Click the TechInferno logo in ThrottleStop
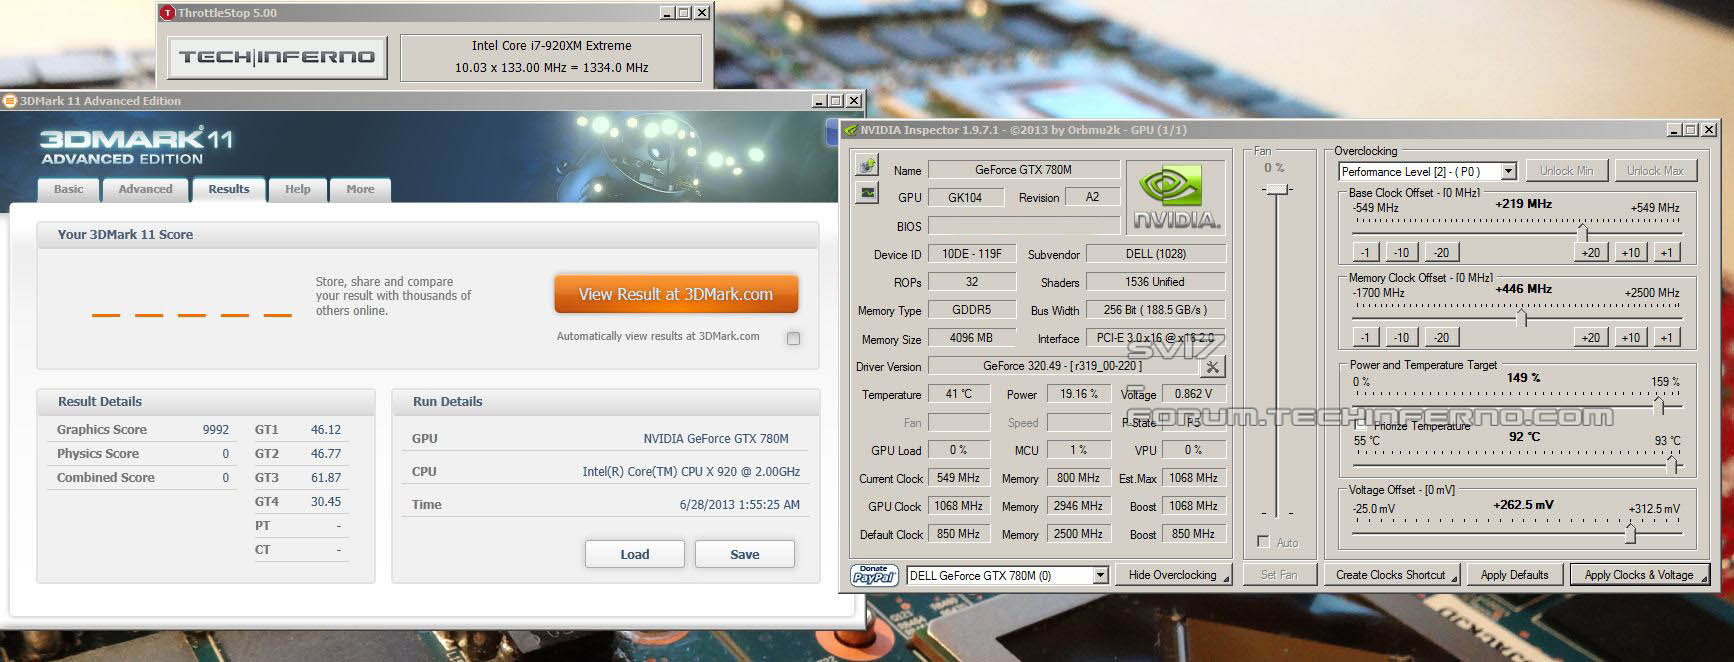The image size is (1734, 662). tap(277, 57)
